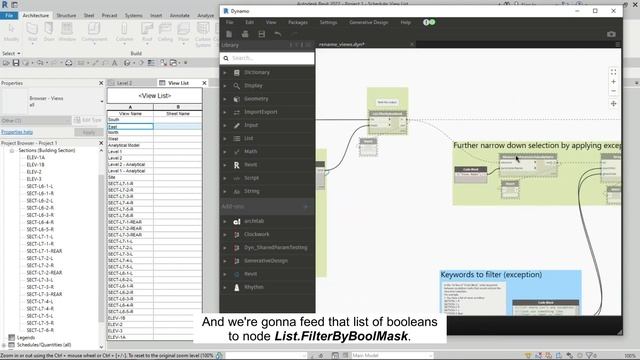Expand the Math library category
Screen dimensions: 640x360
point(225,151)
